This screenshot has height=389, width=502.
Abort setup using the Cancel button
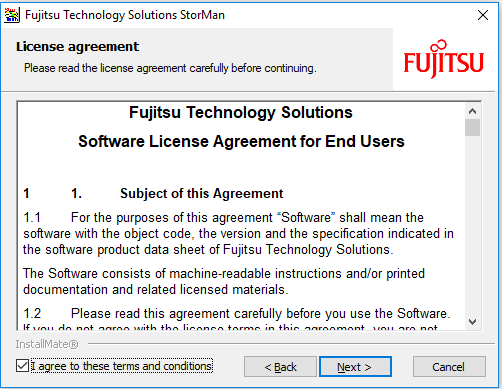[449, 367]
